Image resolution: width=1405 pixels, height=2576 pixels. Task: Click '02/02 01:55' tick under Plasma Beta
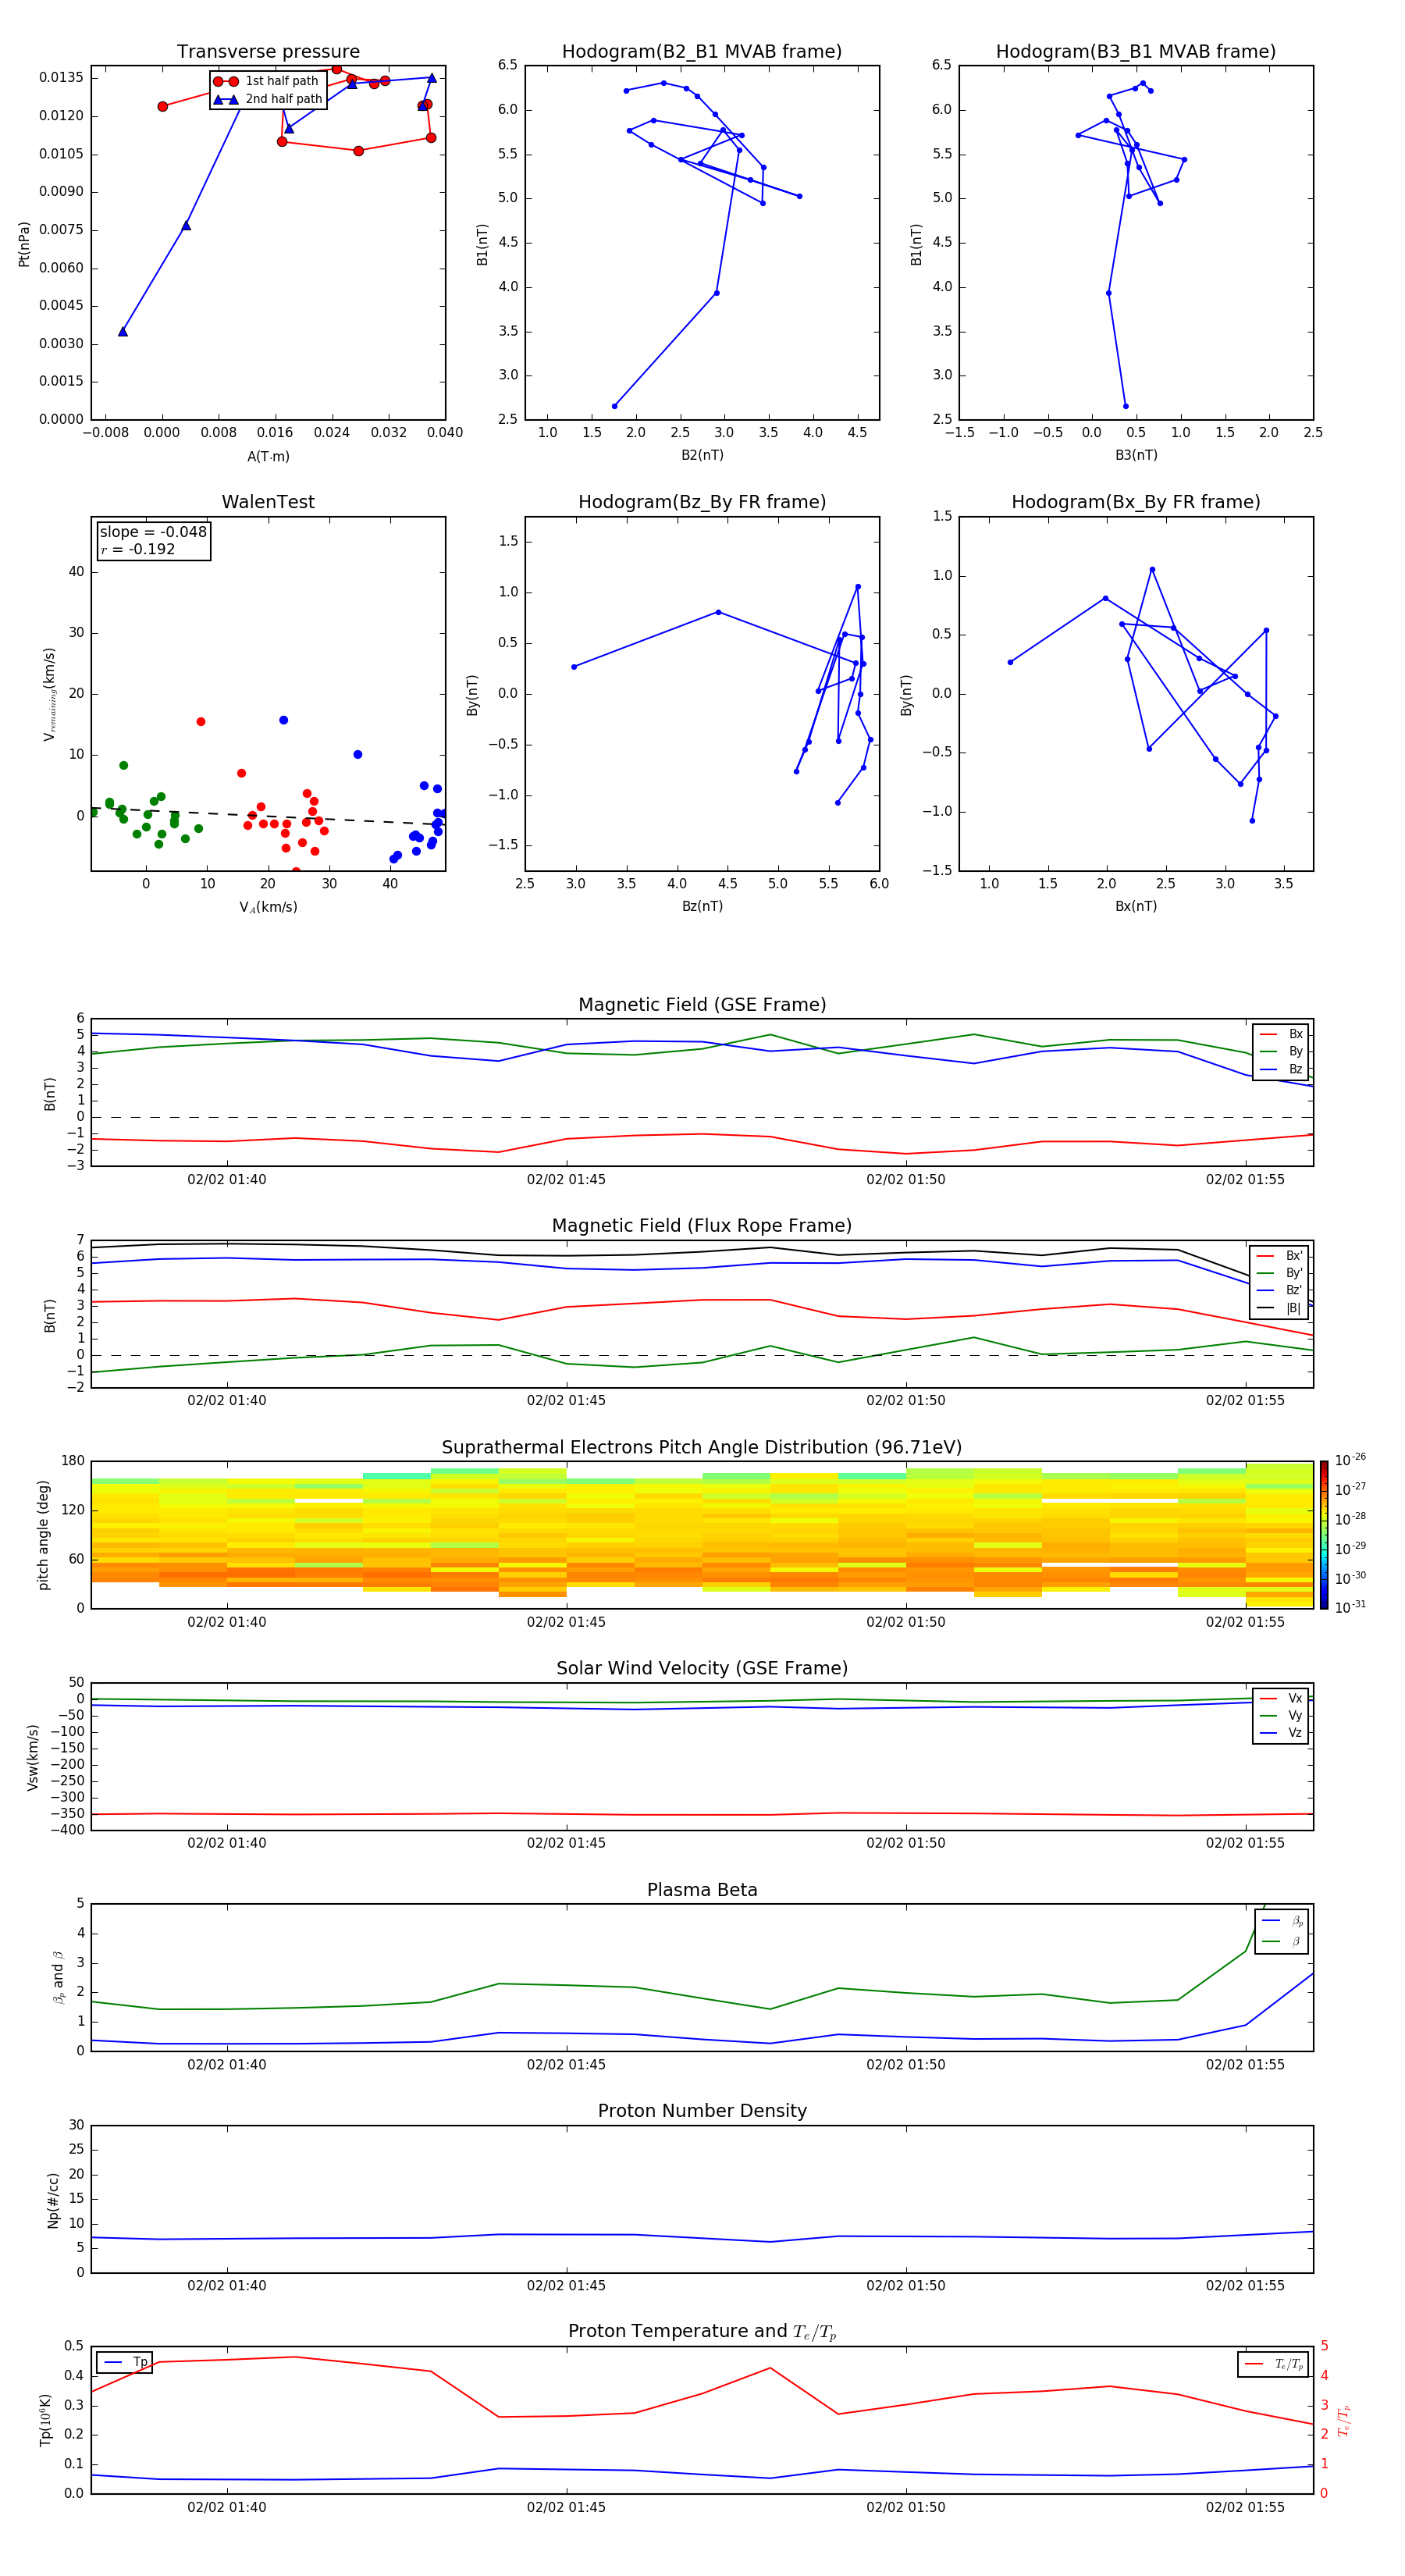point(1245,2064)
